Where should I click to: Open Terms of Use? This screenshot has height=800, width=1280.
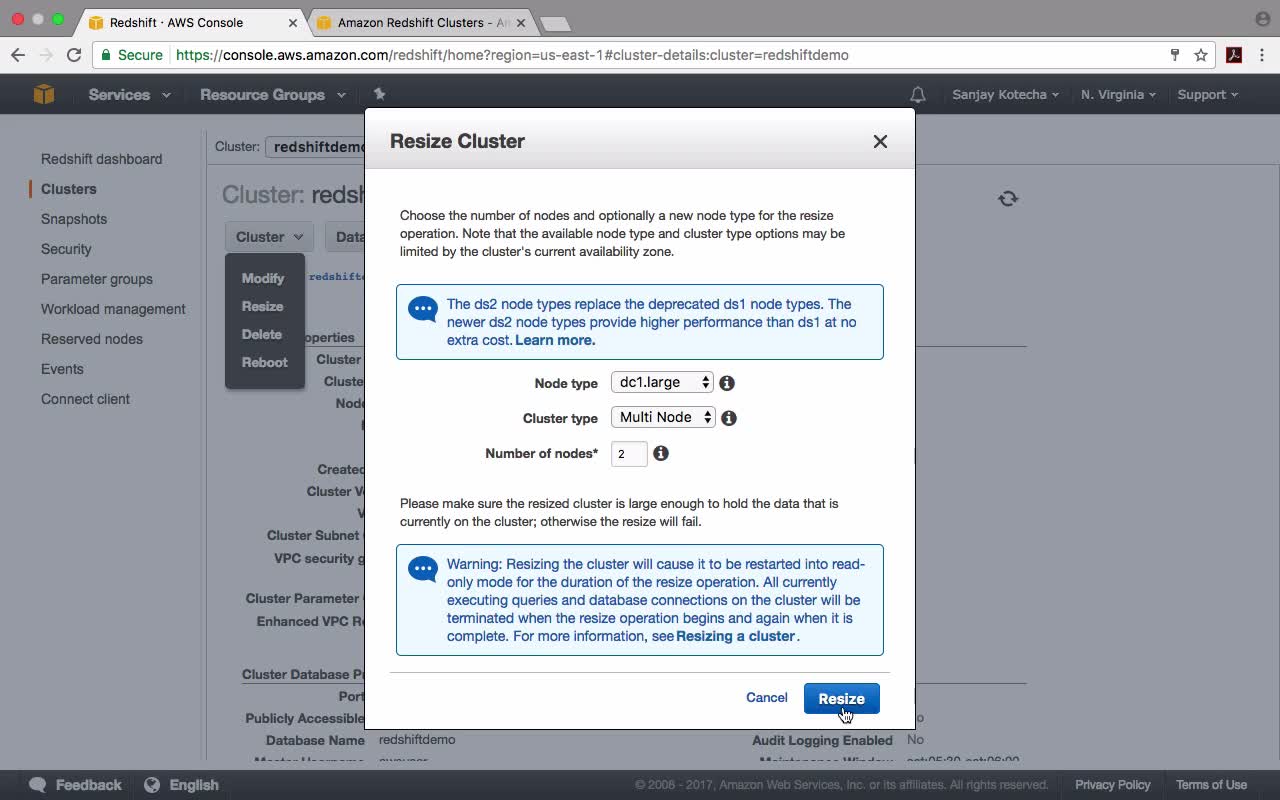coord(1211,785)
